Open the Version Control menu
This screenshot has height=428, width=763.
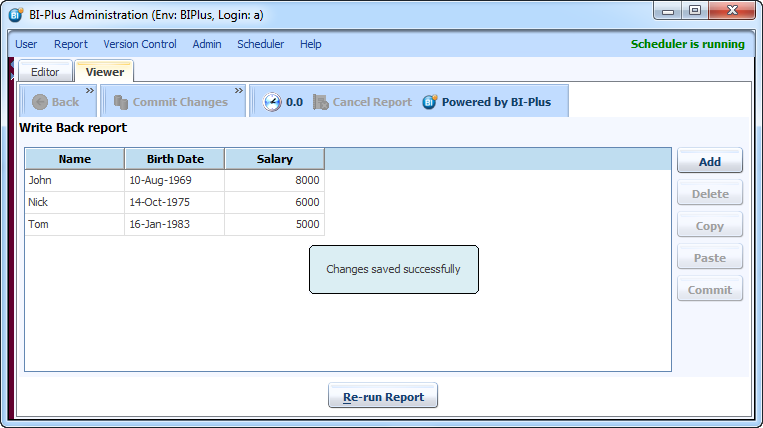[x=140, y=44]
